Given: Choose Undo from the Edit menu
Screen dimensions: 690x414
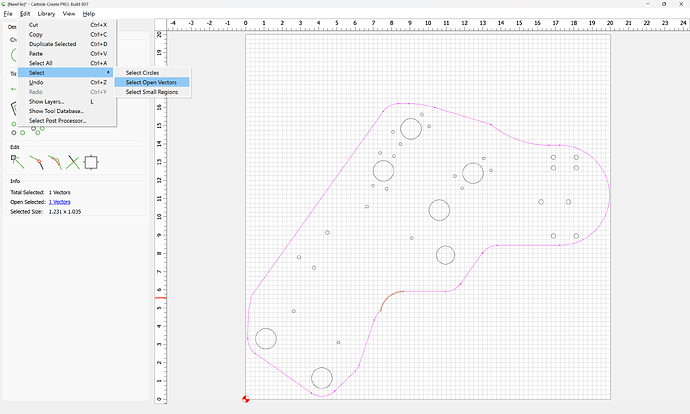Looking at the screenshot, I should pos(67,82).
